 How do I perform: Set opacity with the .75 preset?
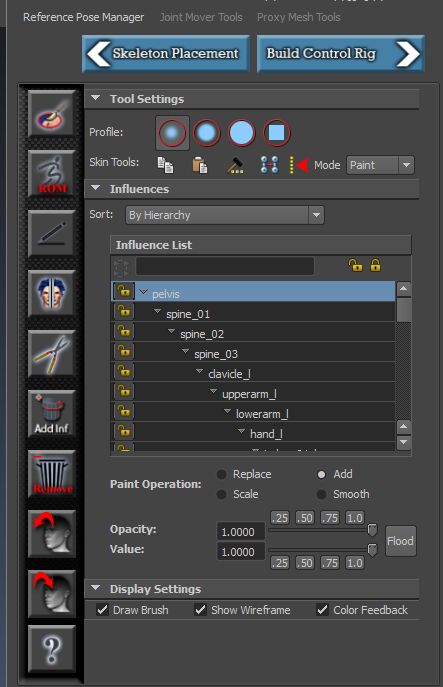tap(330, 518)
